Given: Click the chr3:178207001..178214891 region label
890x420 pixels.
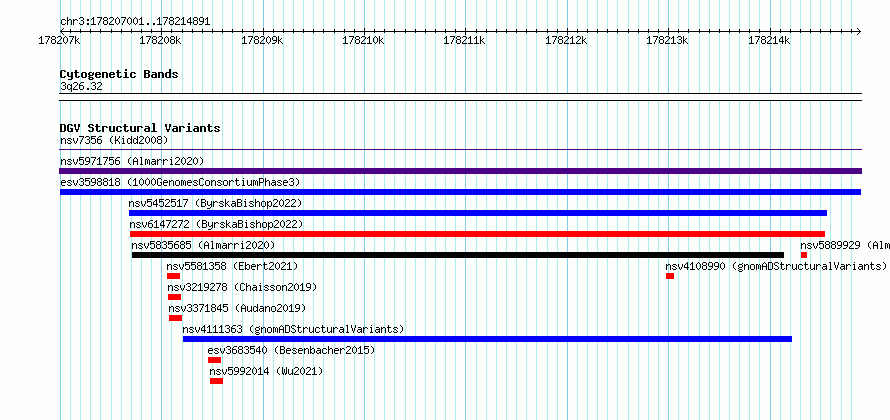Looking at the screenshot, I should point(135,22).
